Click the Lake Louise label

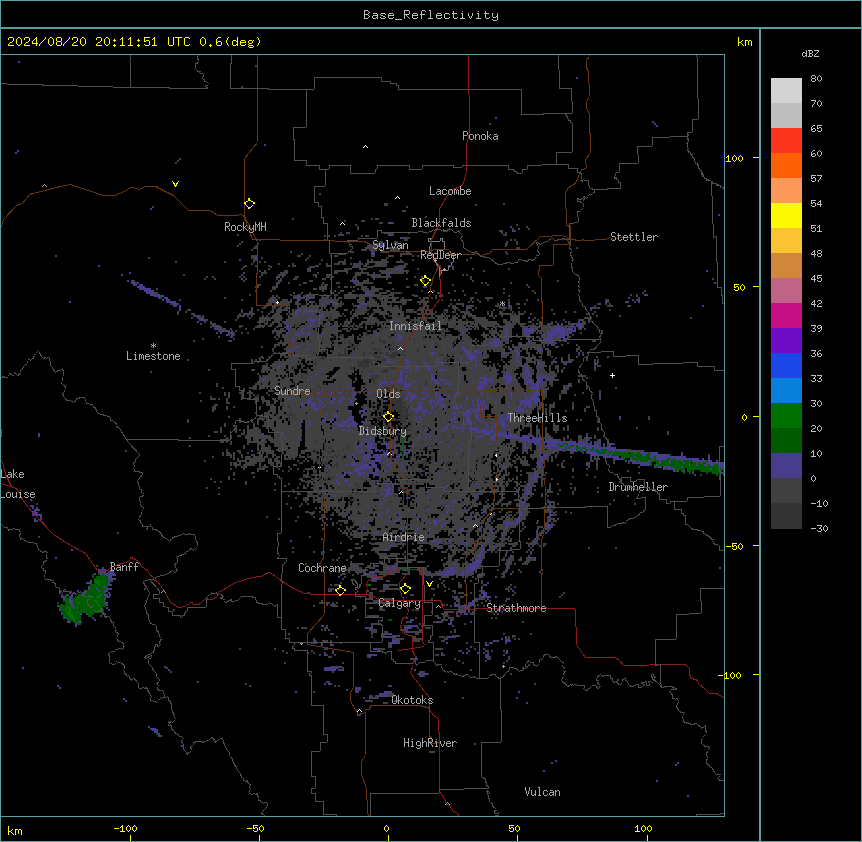(x=18, y=484)
